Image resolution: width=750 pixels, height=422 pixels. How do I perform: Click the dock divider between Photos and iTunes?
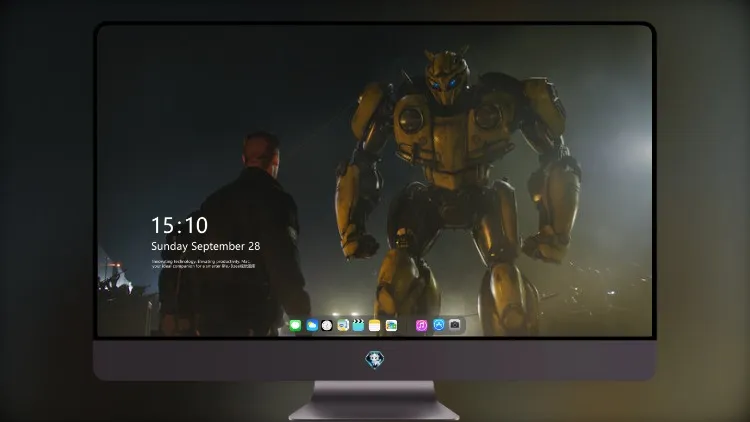coord(407,325)
